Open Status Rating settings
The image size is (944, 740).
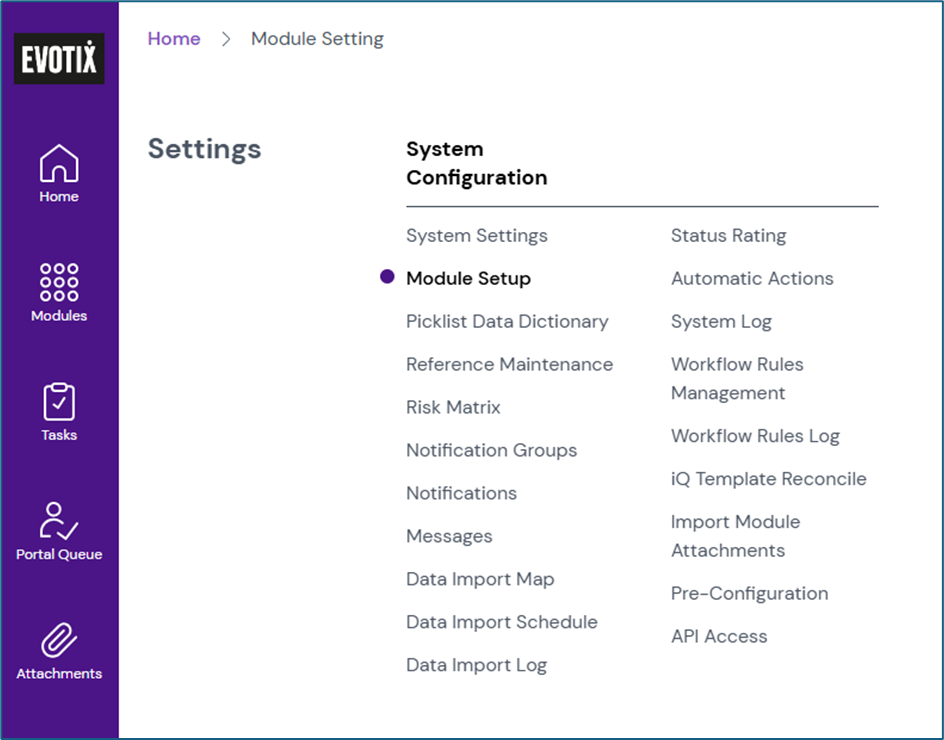coord(728,236)
